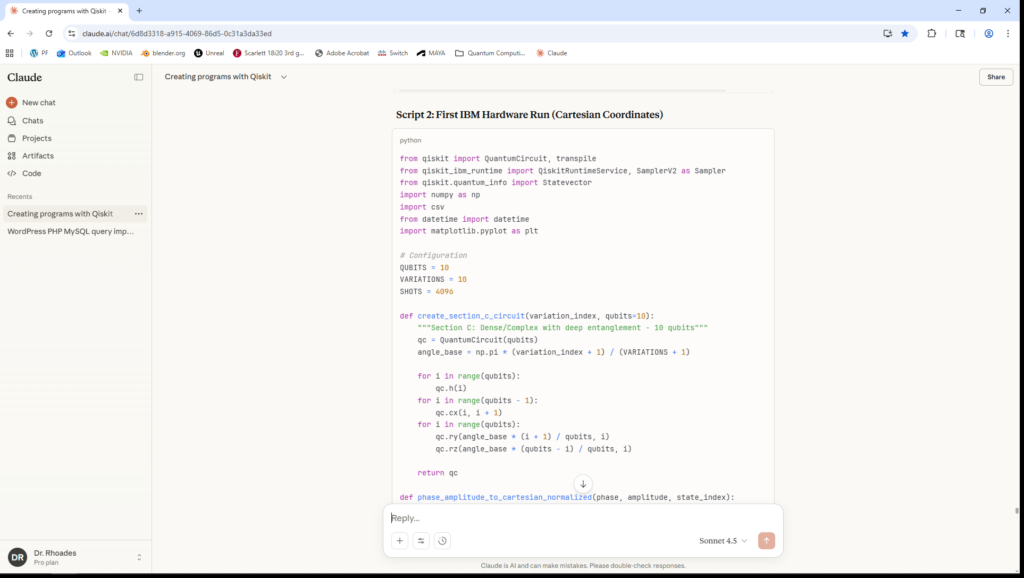
Task: Bookmark this page with the star icon
Action: tap(905, 33)
